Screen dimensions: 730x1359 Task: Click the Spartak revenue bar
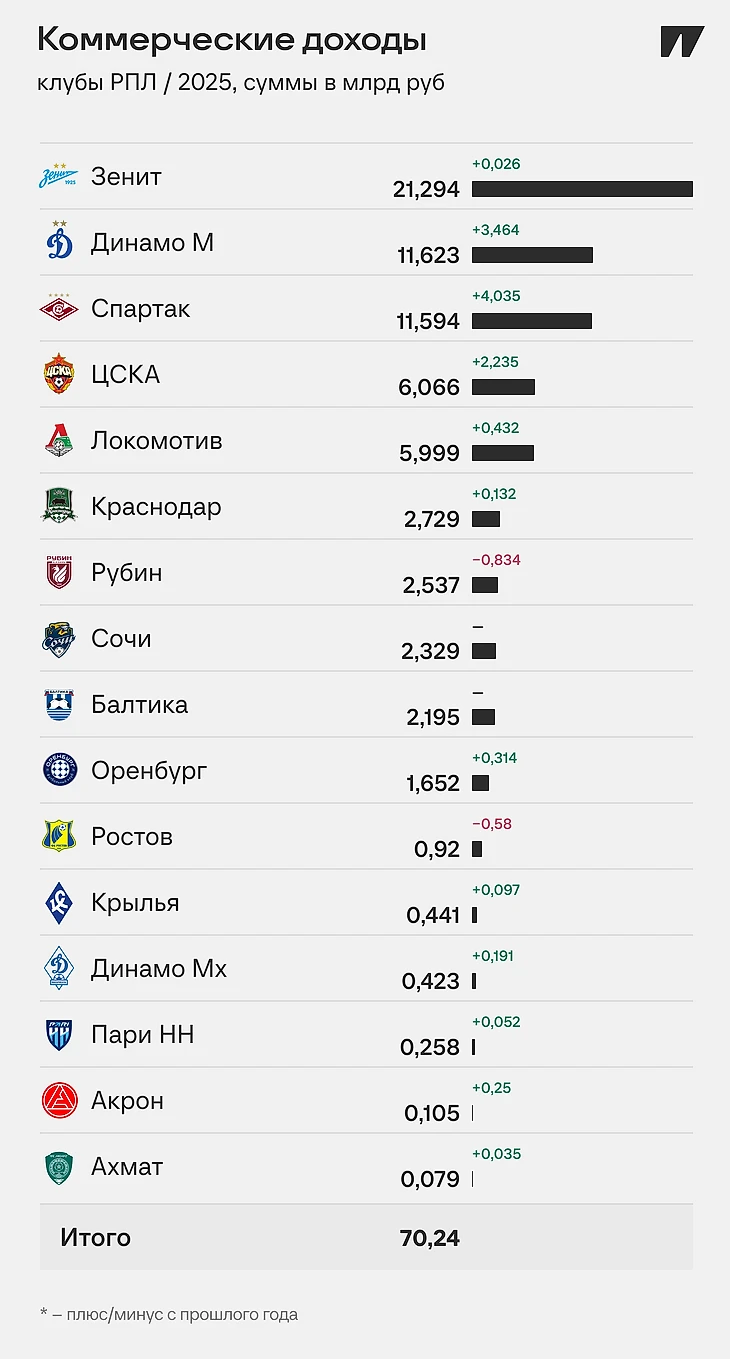point(532,321)
